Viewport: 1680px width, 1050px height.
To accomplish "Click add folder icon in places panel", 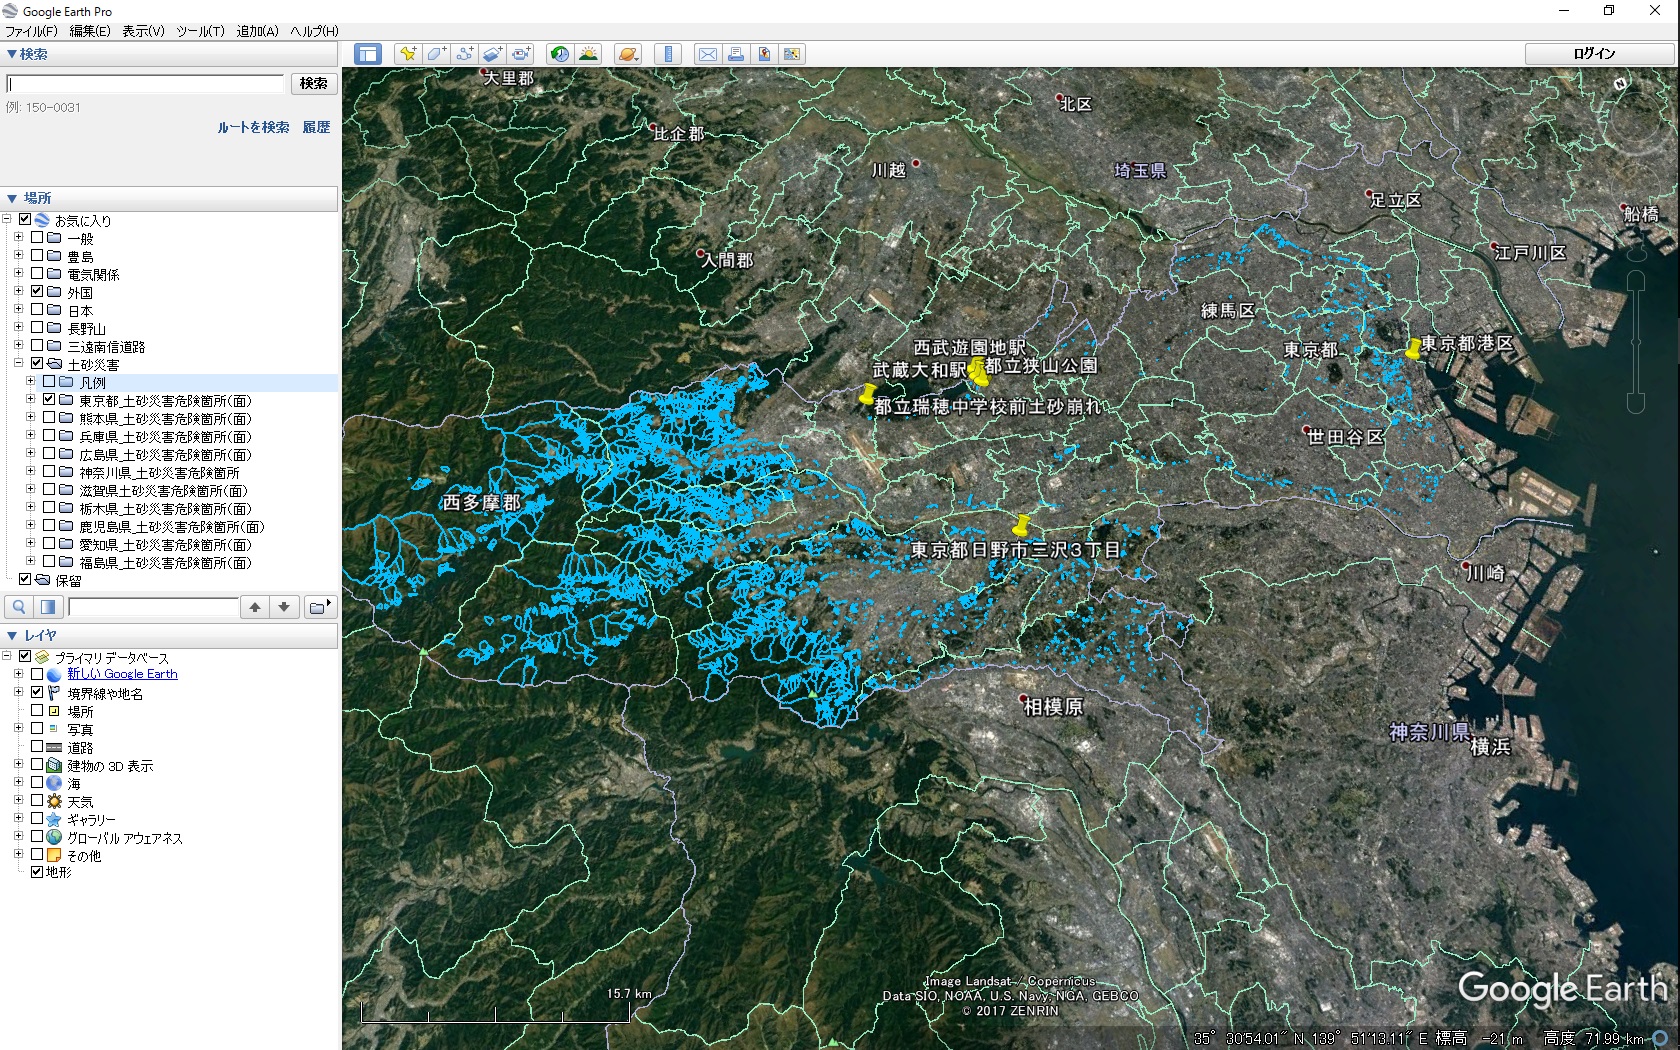I will pos(319,607).
